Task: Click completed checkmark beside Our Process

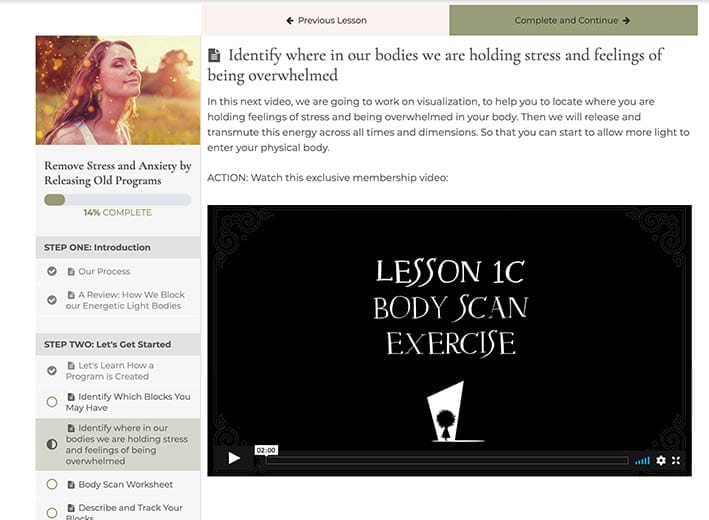Action: click(x=52, y=271)
